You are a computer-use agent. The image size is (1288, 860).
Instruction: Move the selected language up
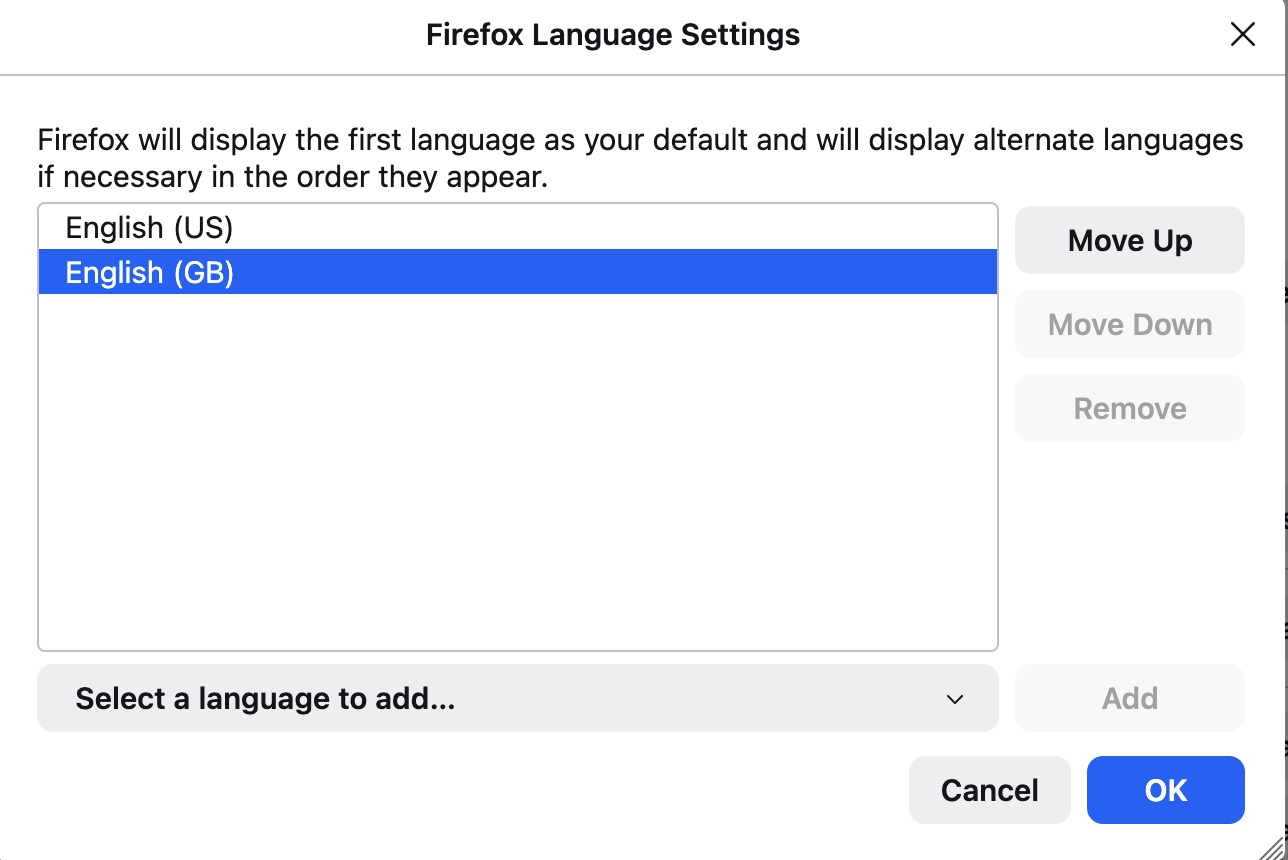click(x=1129, y=241)
